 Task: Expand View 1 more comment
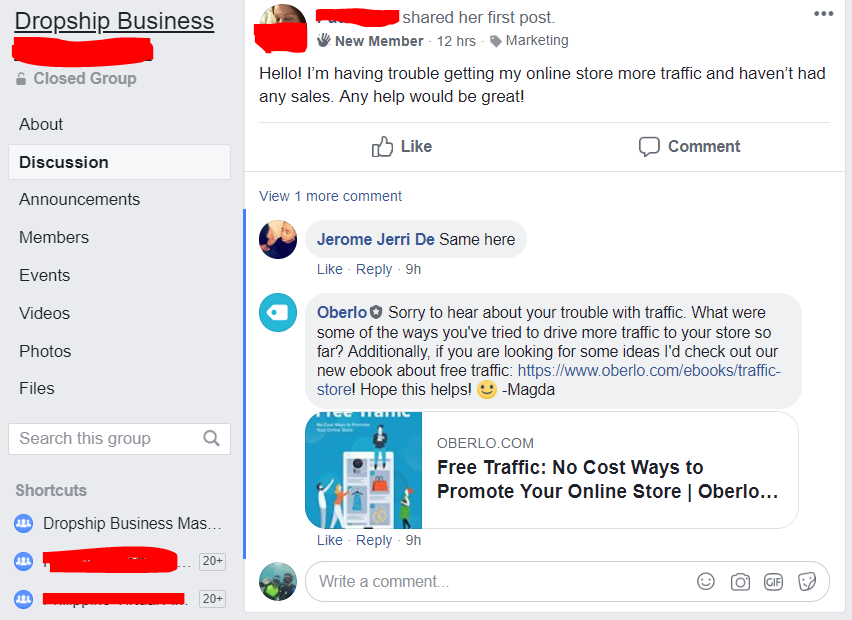[330, 196]
